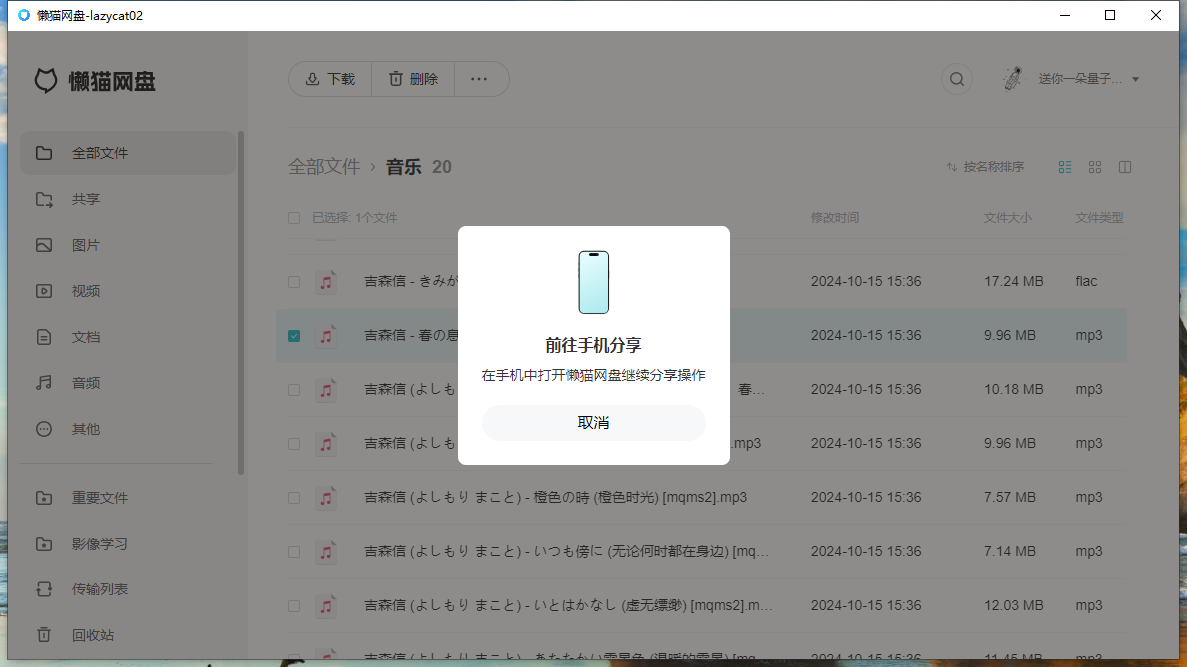Open the more actions ellipsis menu
1187x667 pixels.
point(479,79)
